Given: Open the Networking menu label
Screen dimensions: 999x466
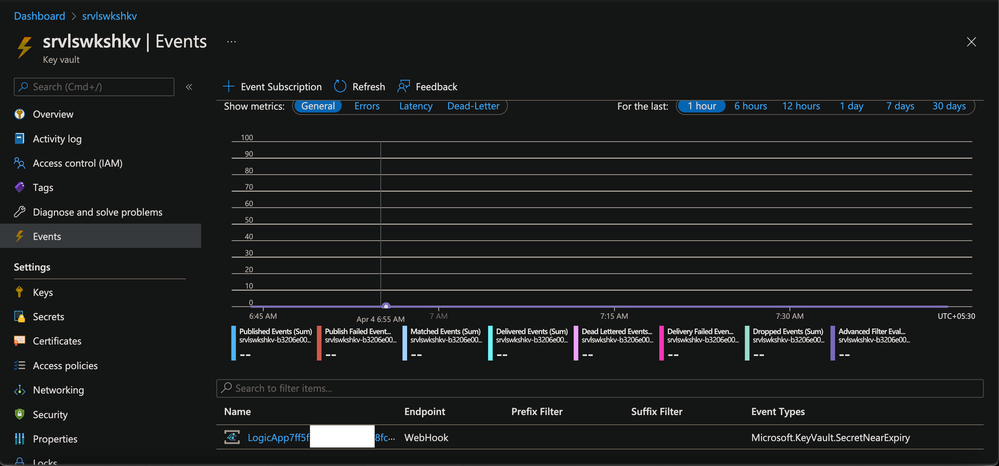Looking at the screenshot, I should point(58,390).
